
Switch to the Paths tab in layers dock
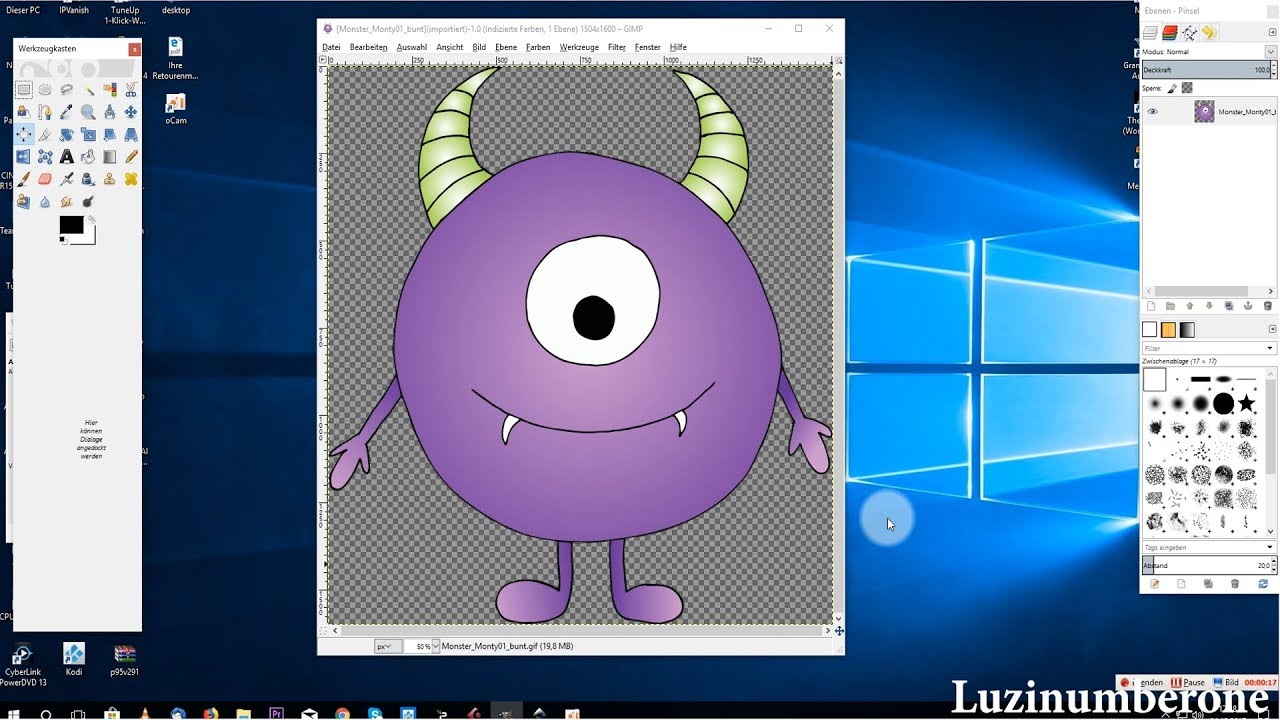pos(1189,32)
